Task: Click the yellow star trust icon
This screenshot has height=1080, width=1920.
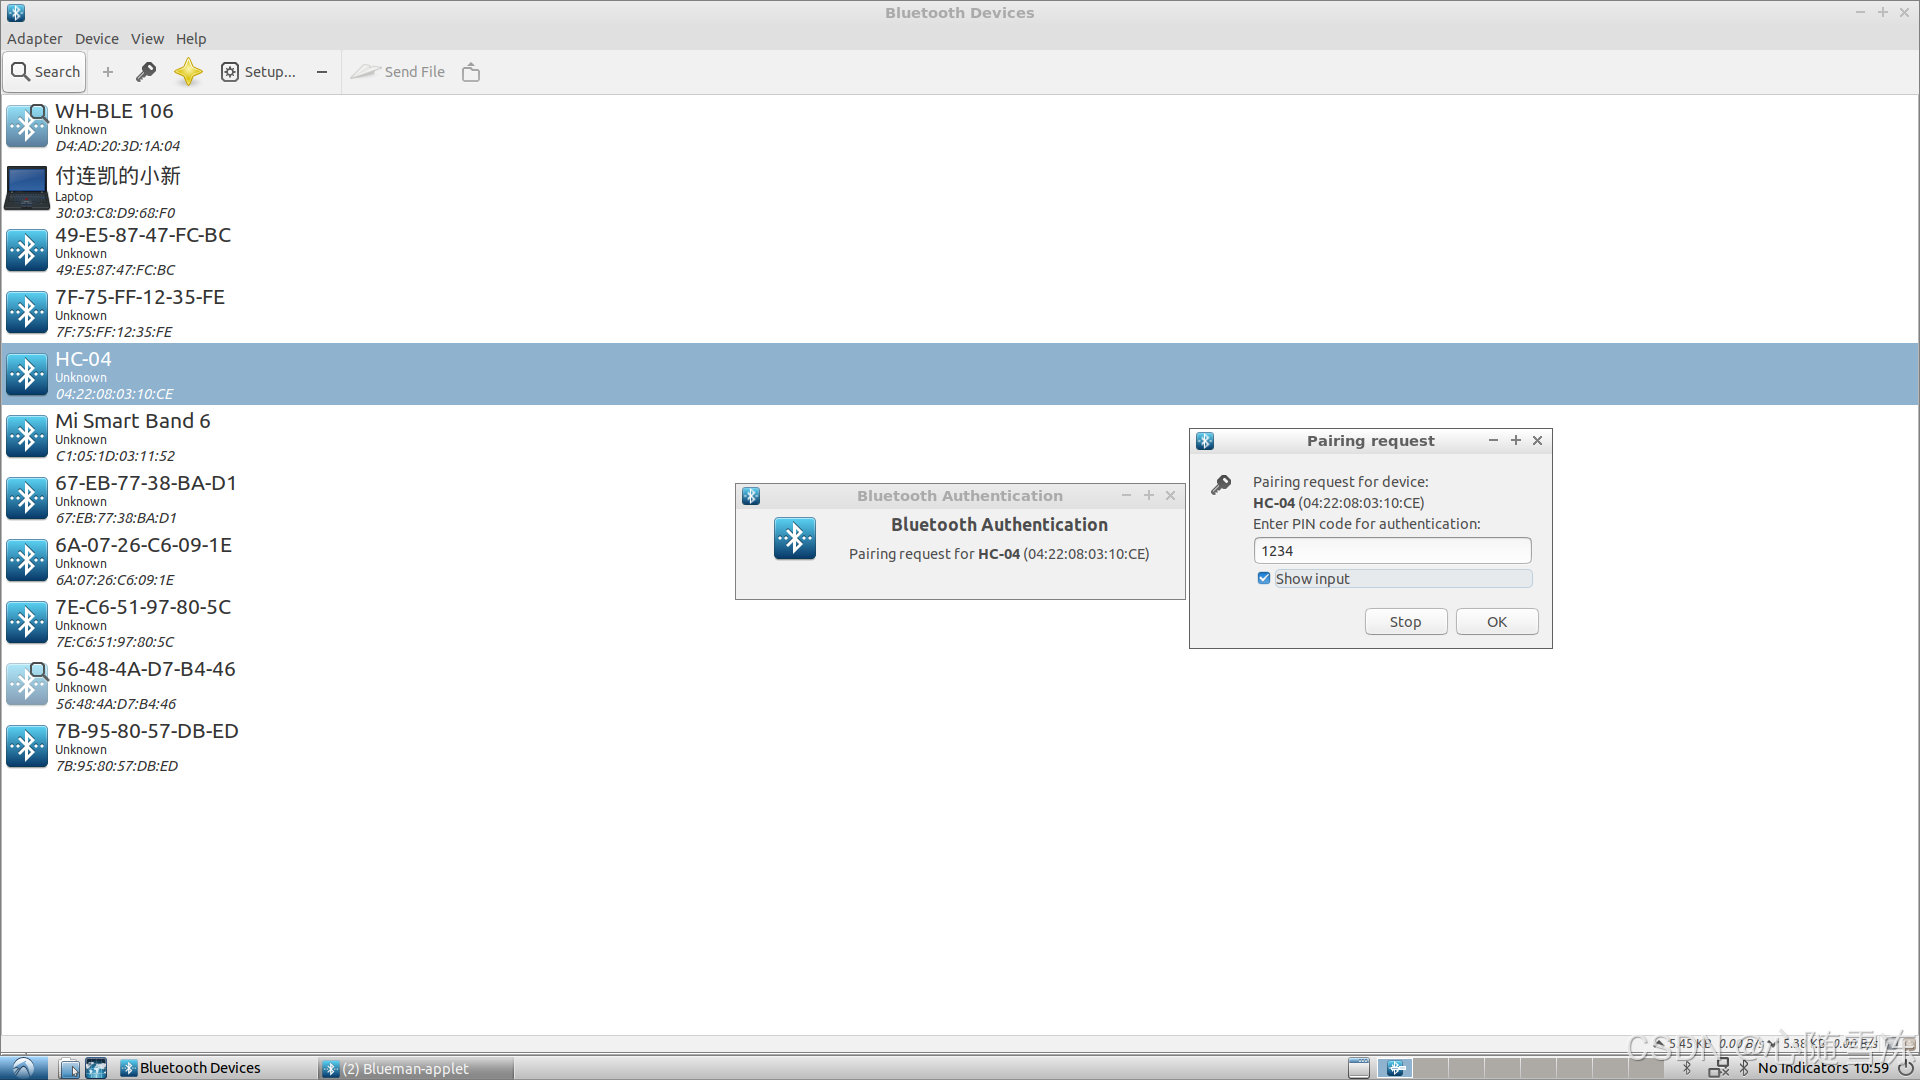Action: pyautogui.click(x=188, y=72)
